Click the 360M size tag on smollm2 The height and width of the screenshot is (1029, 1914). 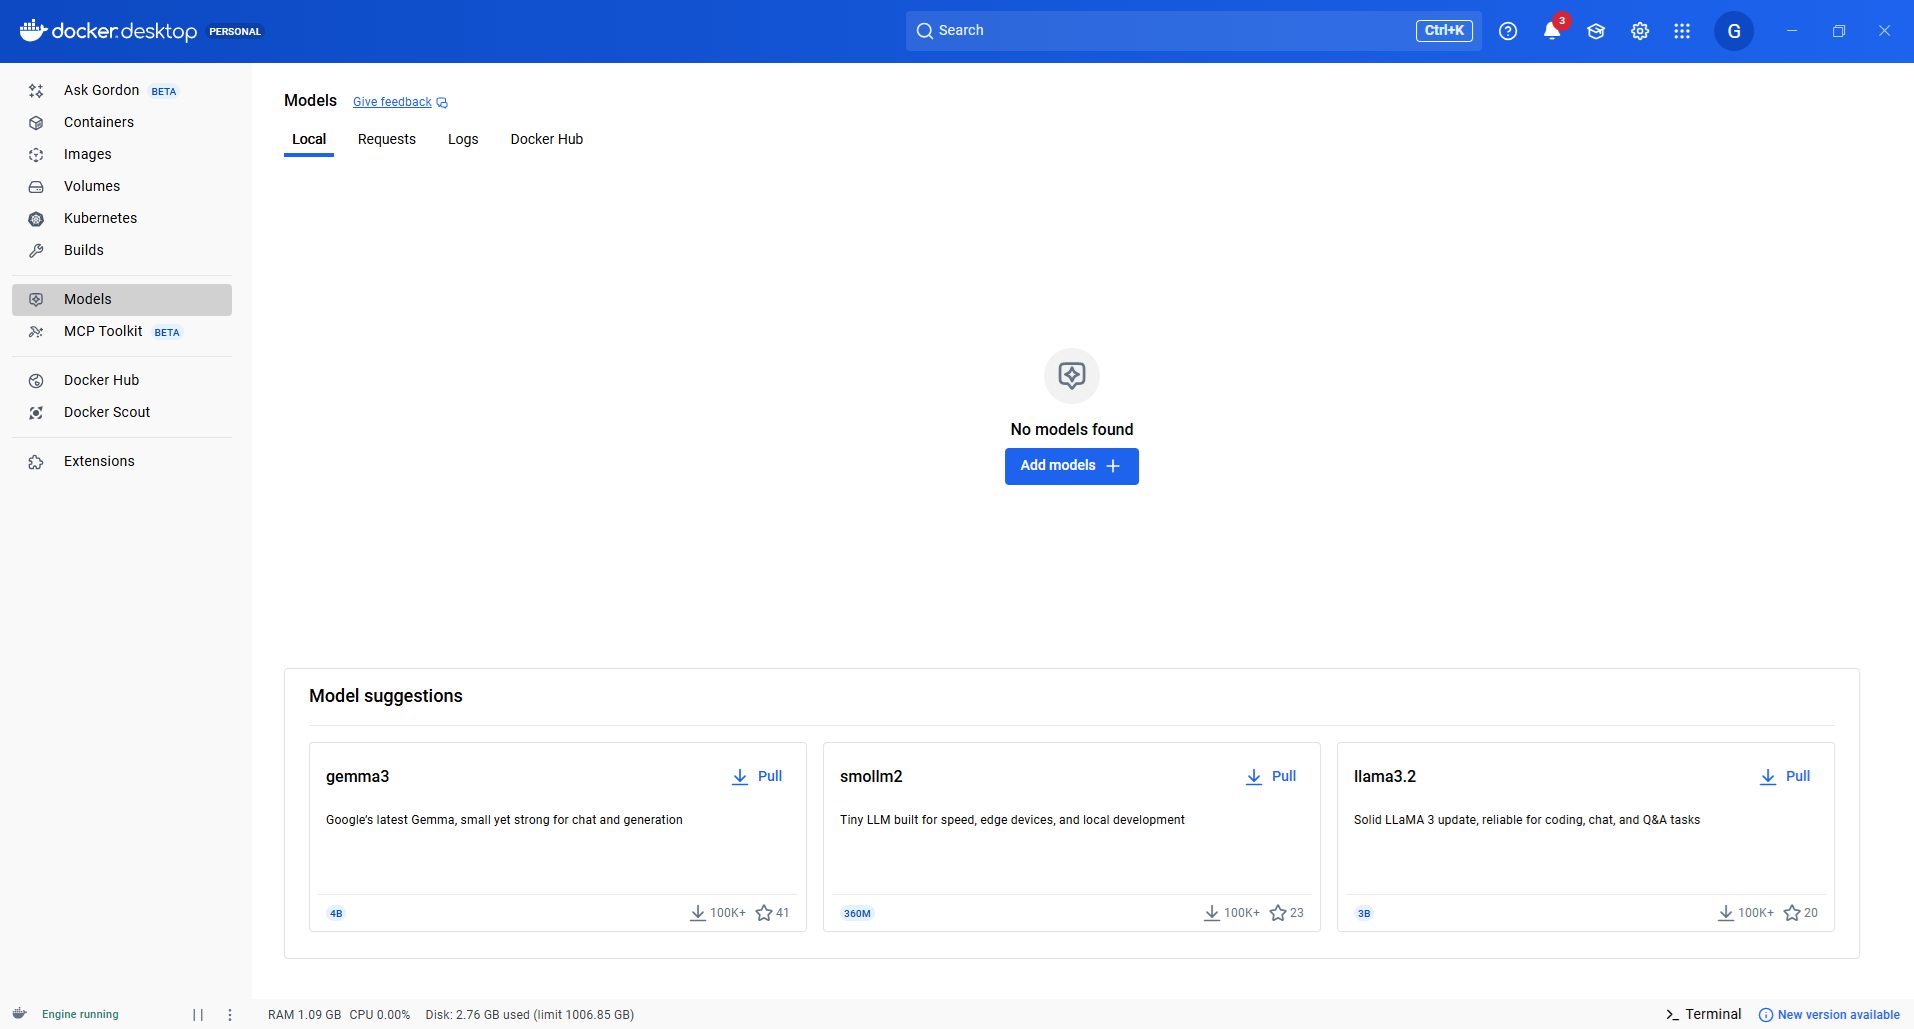857,913
